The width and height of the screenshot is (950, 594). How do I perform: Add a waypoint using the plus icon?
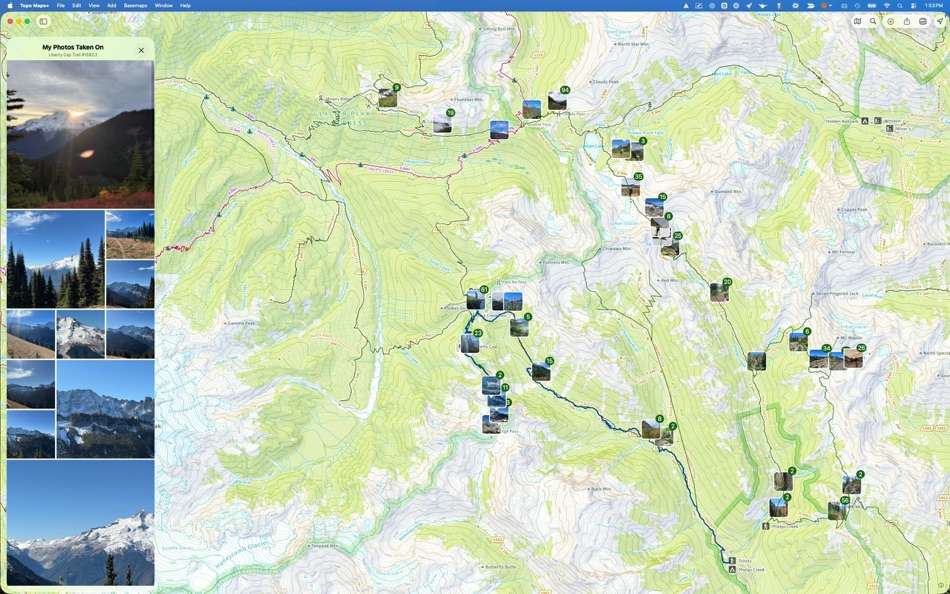(890, 21)
